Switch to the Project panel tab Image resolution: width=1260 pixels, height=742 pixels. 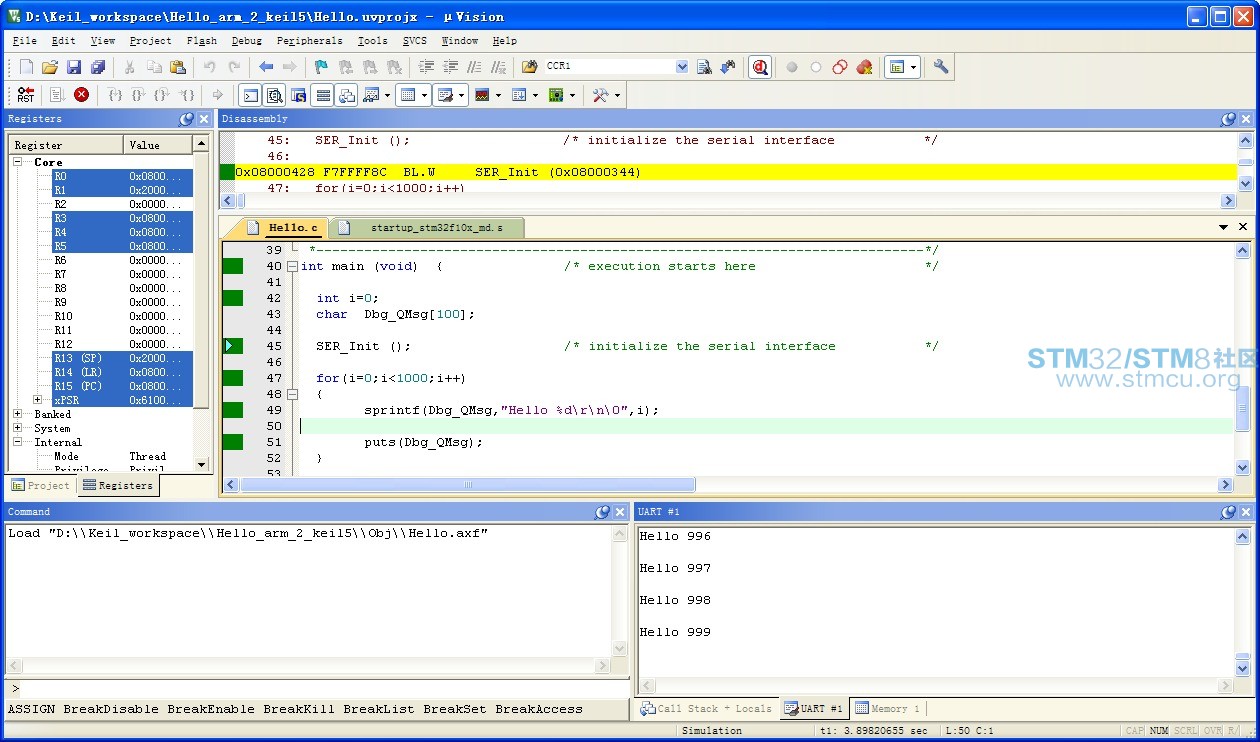(41, 486)
